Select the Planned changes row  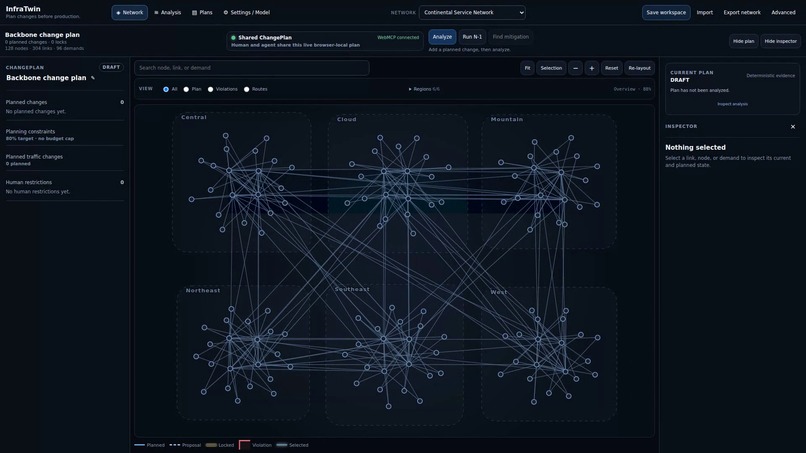(65, 106)
